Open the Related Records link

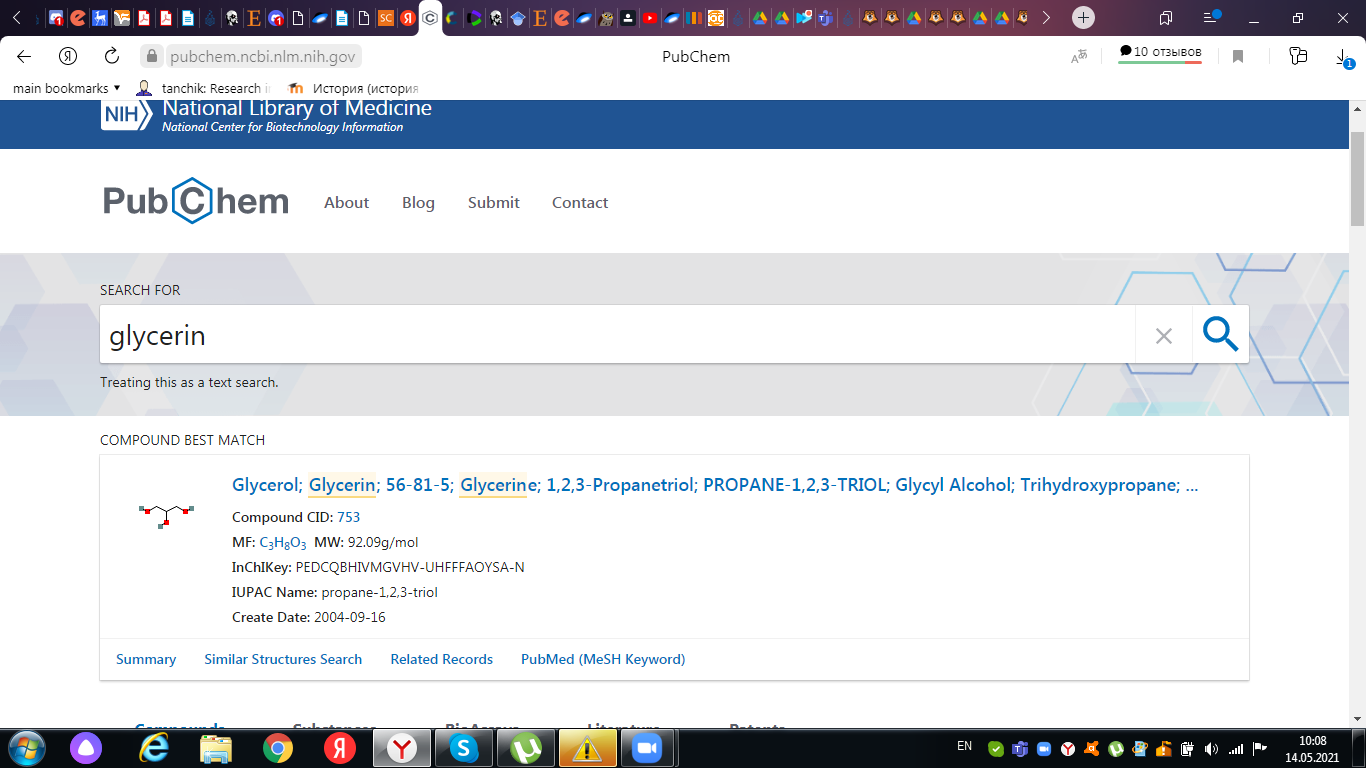pos(442,659)
